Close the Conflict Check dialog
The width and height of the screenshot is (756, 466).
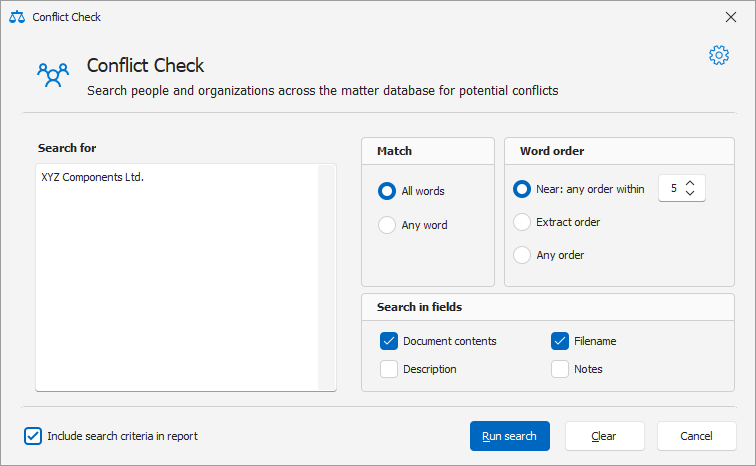[x=731, y=17]
